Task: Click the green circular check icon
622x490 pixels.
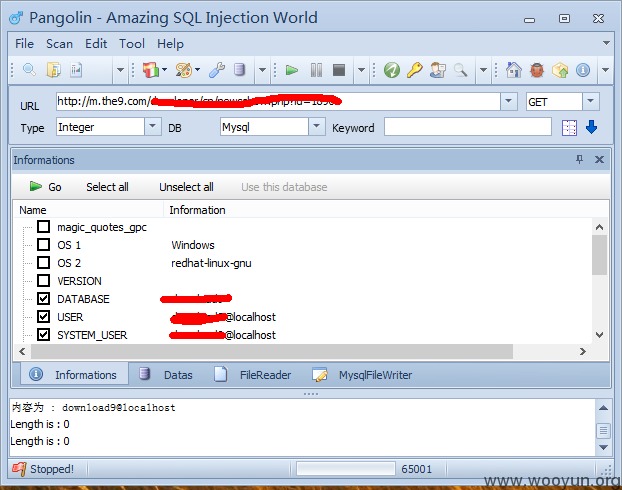Action: coord(392,70)
